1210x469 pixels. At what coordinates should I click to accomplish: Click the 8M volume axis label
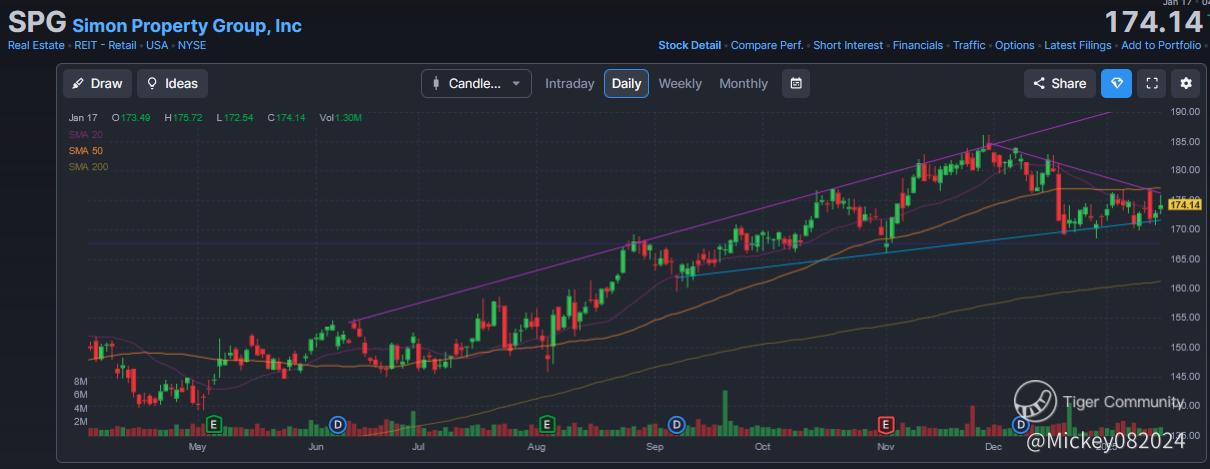tap(81, 383)
